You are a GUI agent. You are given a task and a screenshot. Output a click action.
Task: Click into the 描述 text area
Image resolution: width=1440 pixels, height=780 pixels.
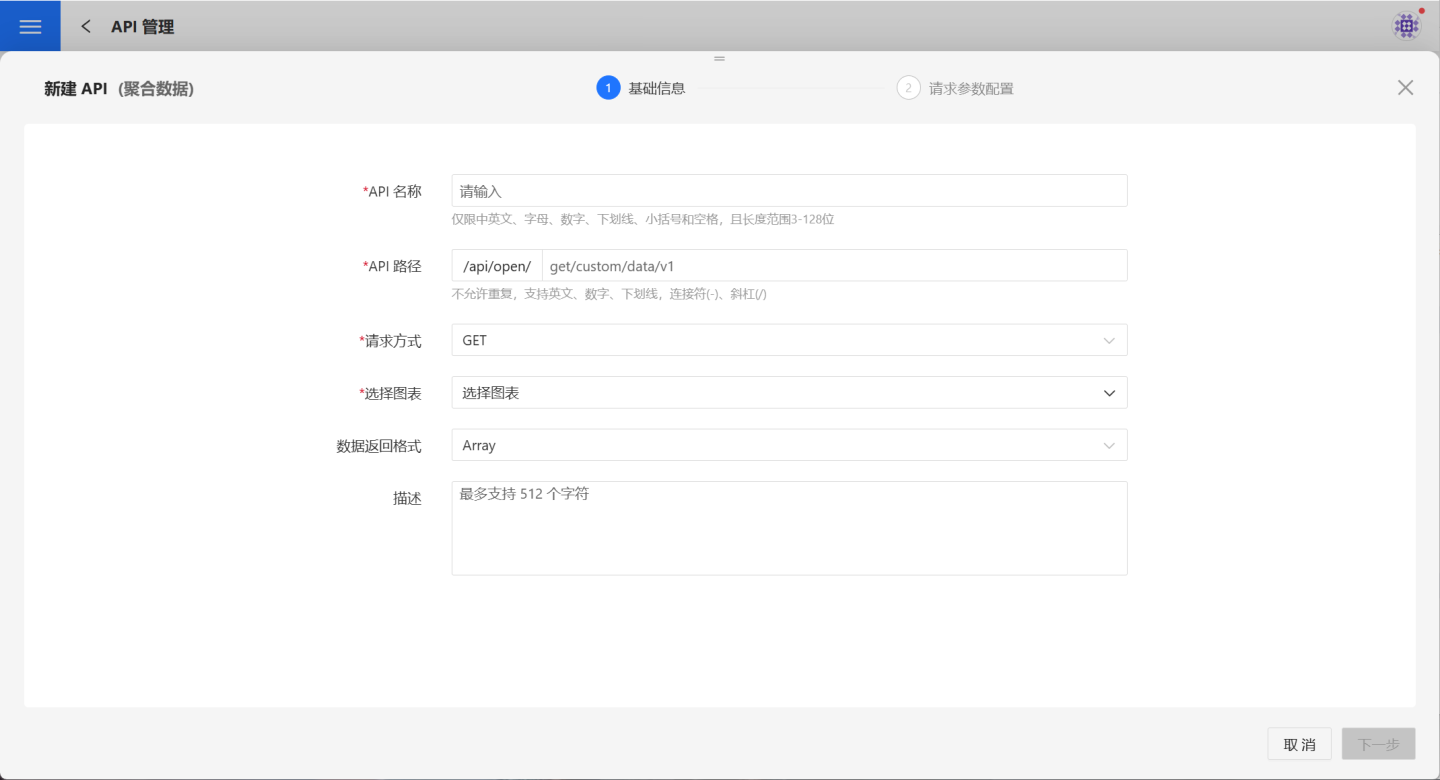tap(788, 528)
